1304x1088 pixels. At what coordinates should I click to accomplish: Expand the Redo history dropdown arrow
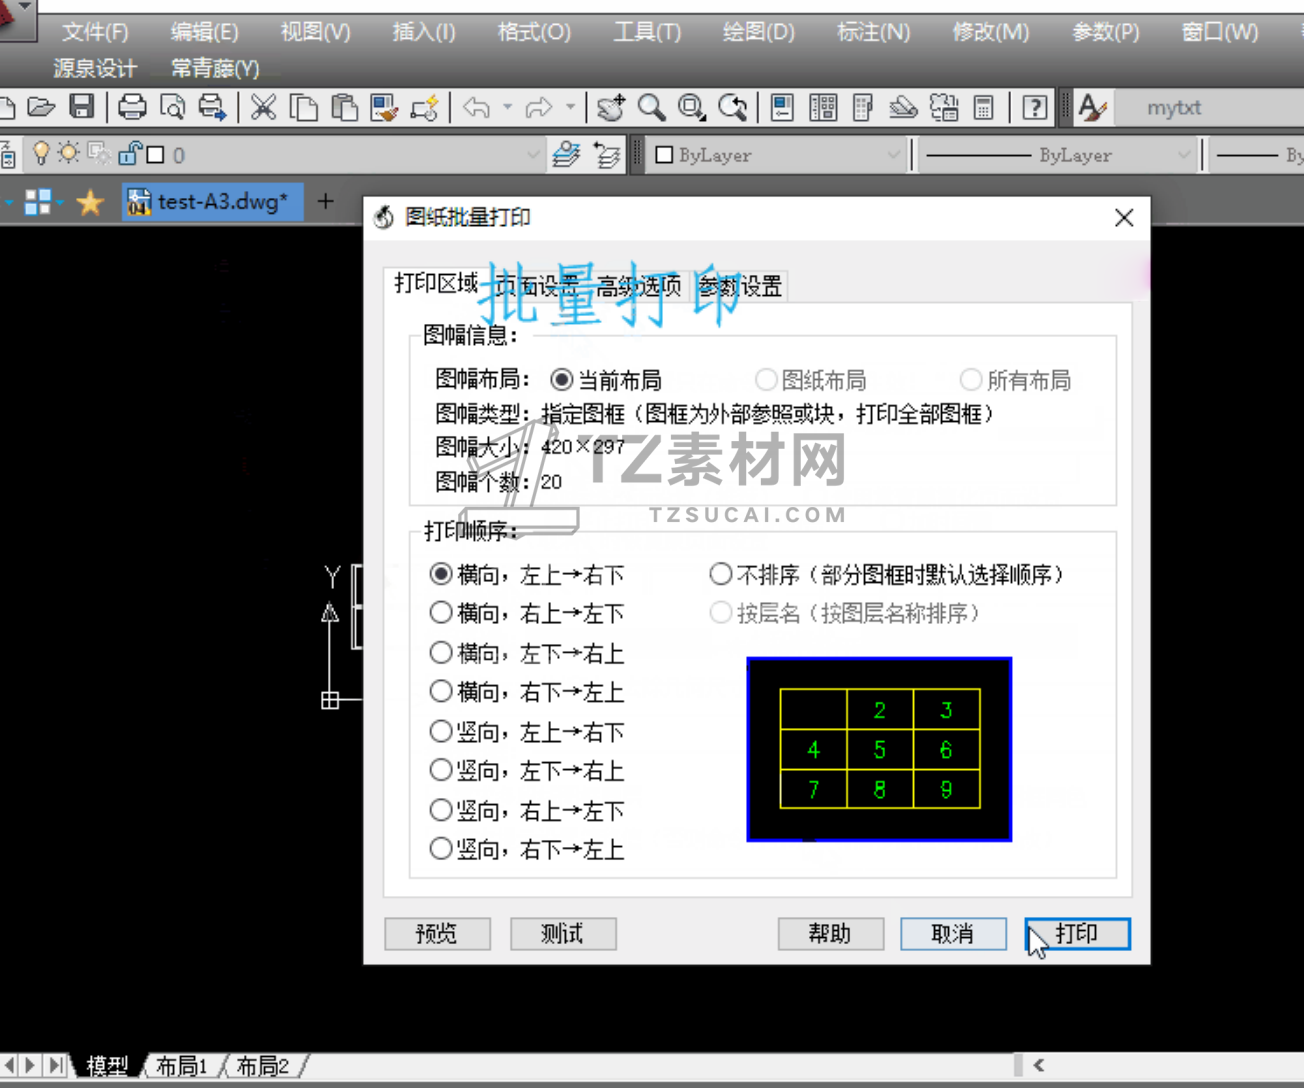[x=571, y=107]
